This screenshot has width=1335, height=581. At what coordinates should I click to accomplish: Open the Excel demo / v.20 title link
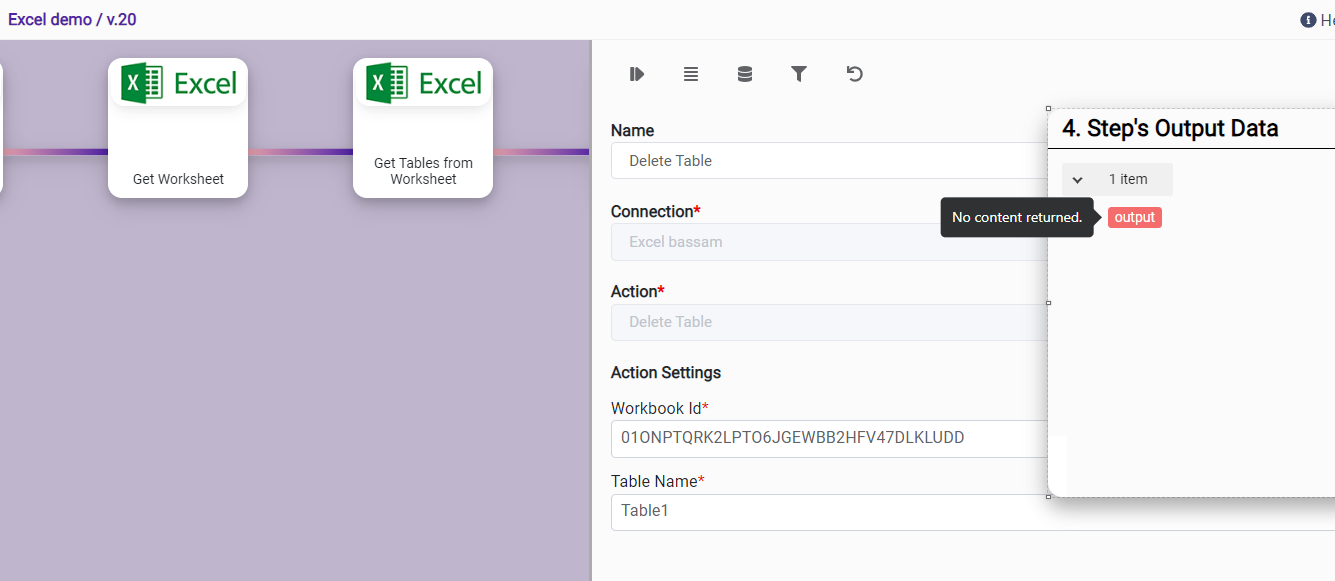pyautogui.click(x=72, y=19)
